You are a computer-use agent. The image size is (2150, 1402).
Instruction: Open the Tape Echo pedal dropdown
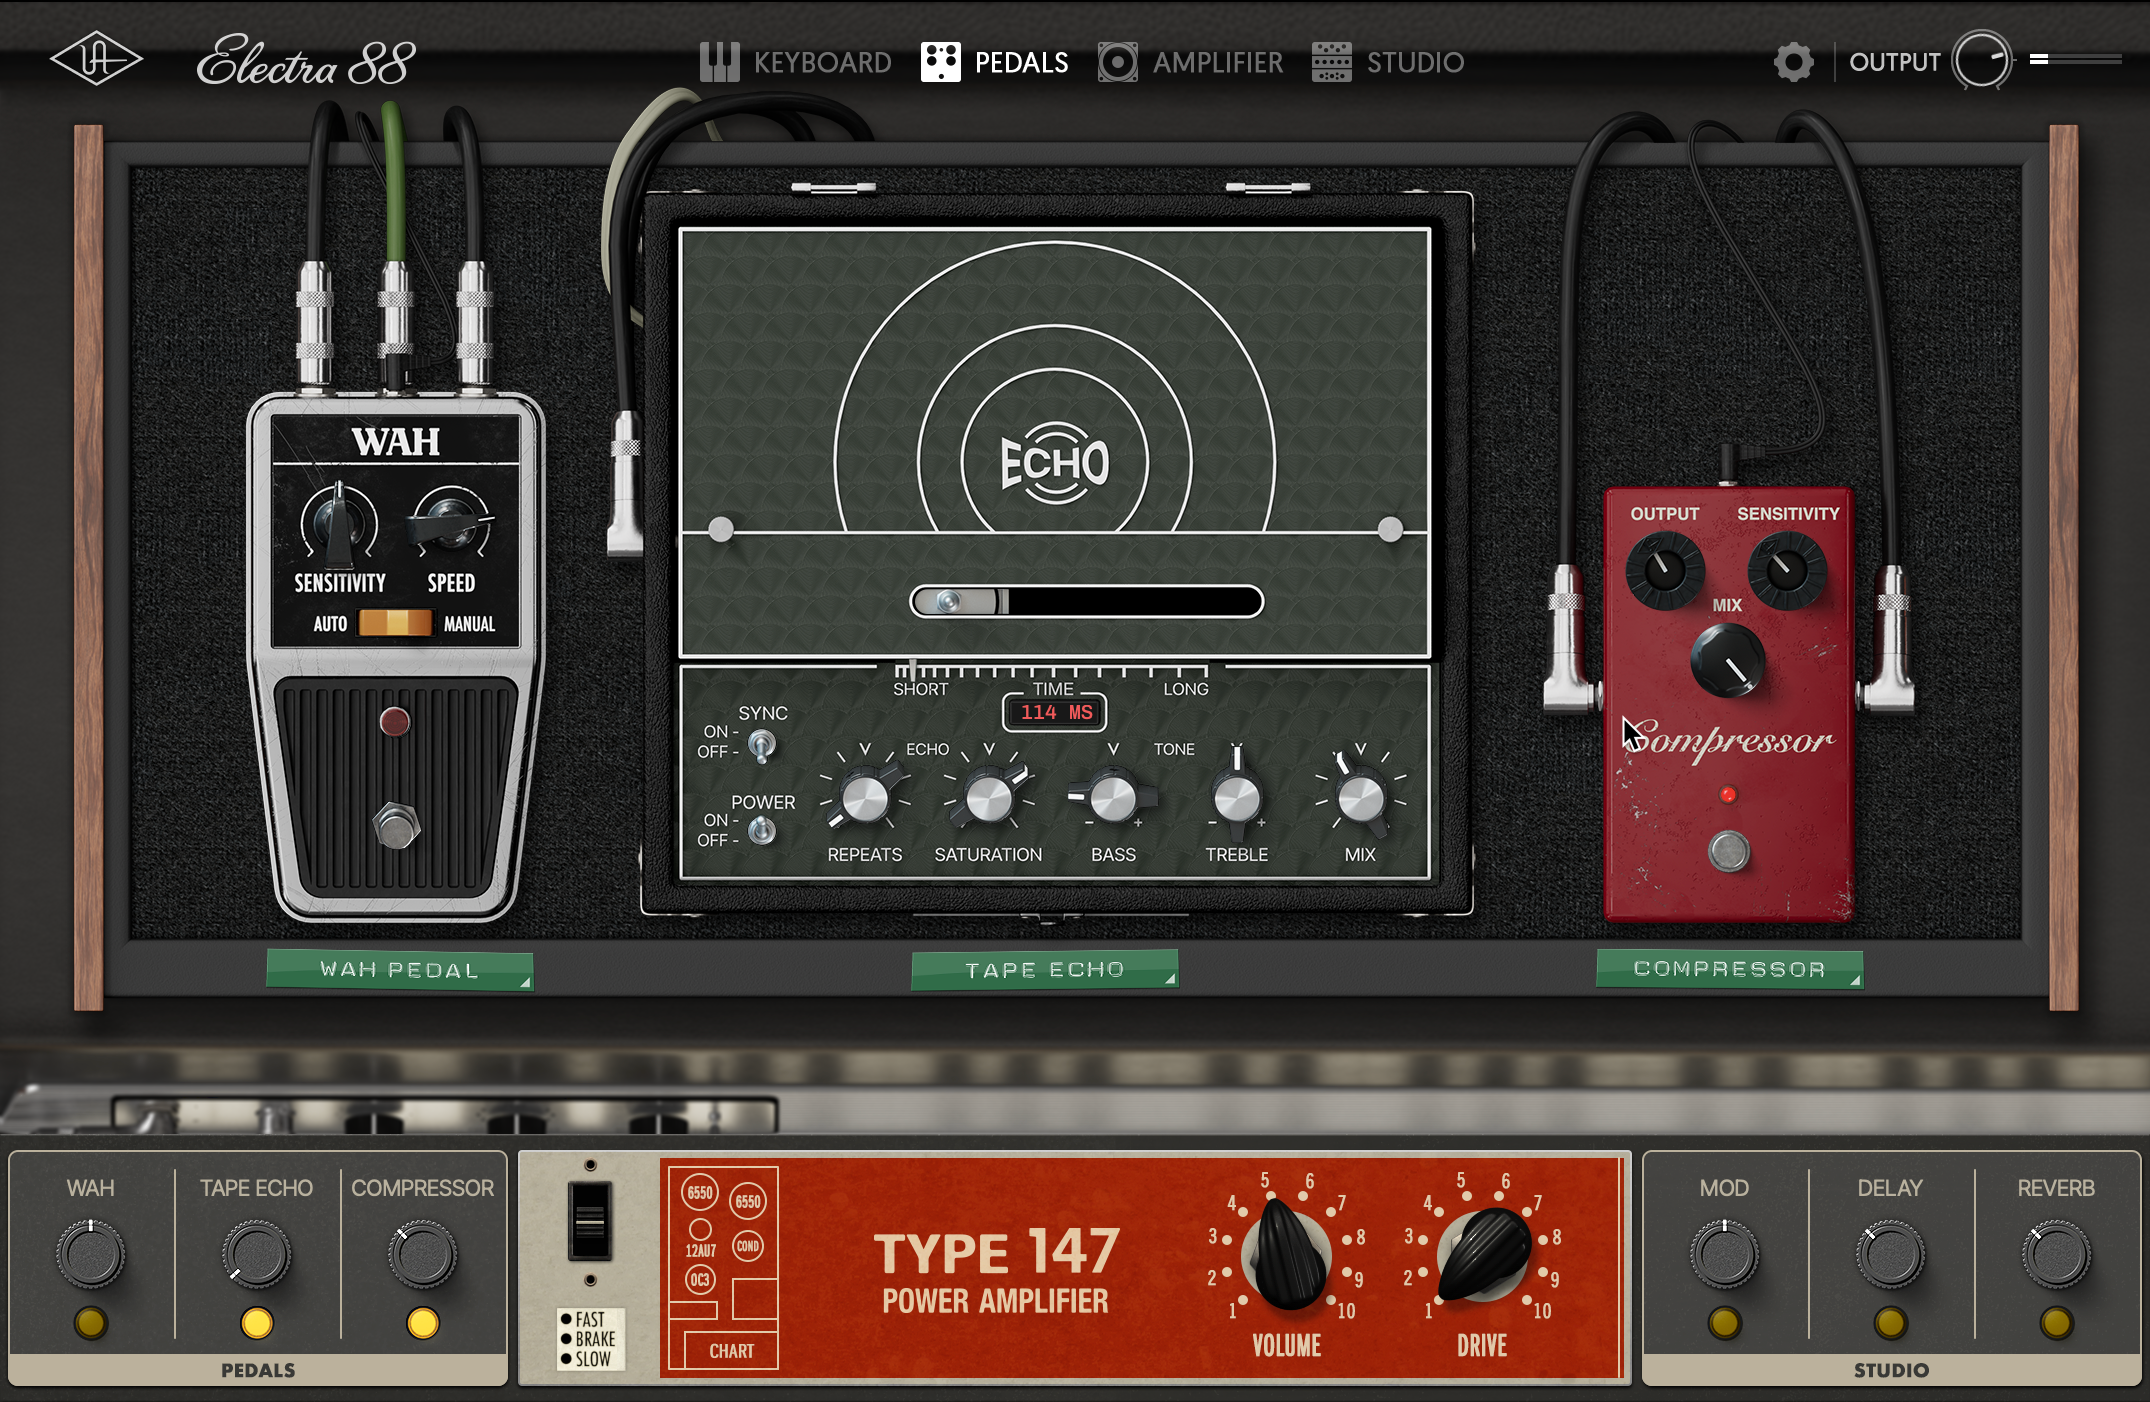click(x=1044, y=970)
